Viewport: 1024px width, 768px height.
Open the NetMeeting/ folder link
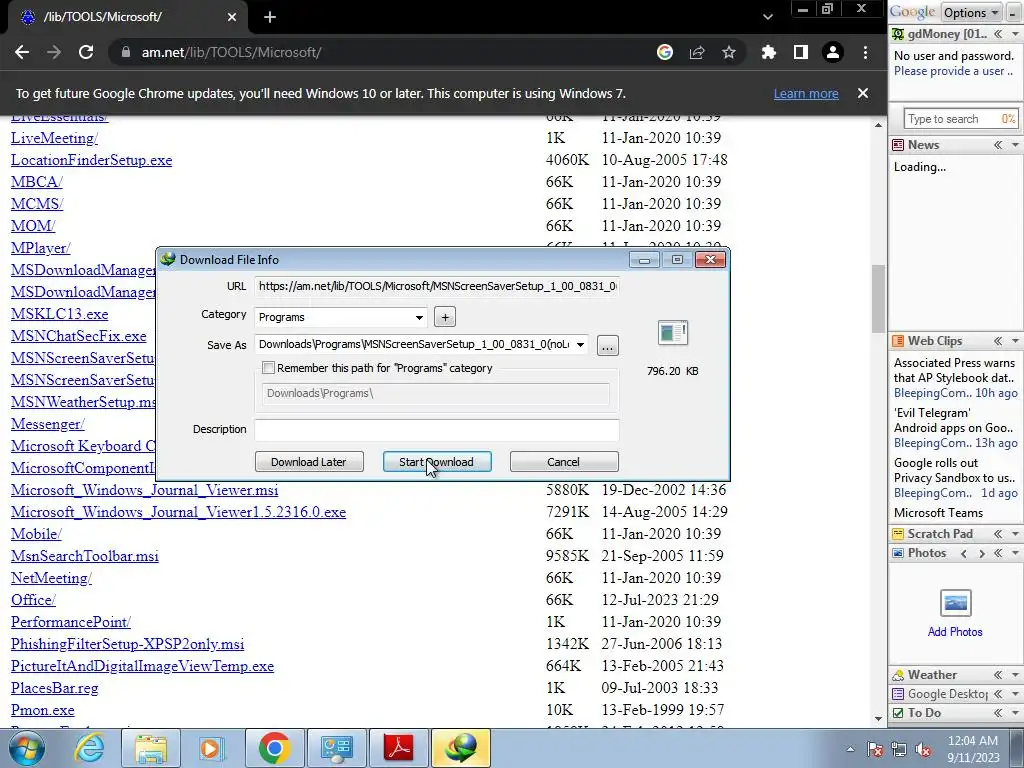(x=52, y=578)
